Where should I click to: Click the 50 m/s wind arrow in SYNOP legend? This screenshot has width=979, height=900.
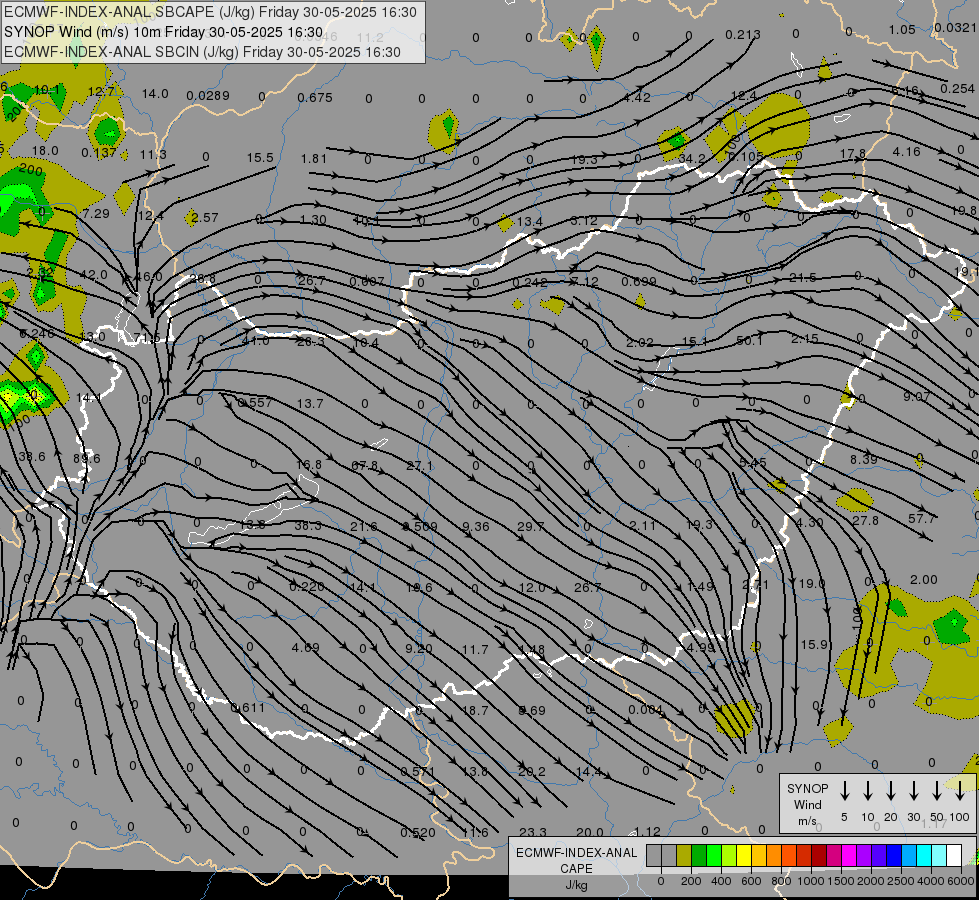click(937, 791)
